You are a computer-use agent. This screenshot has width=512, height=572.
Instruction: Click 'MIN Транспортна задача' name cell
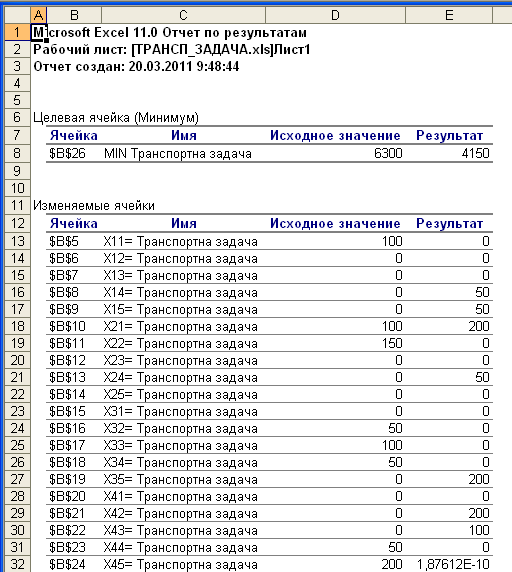coord(178,154)
